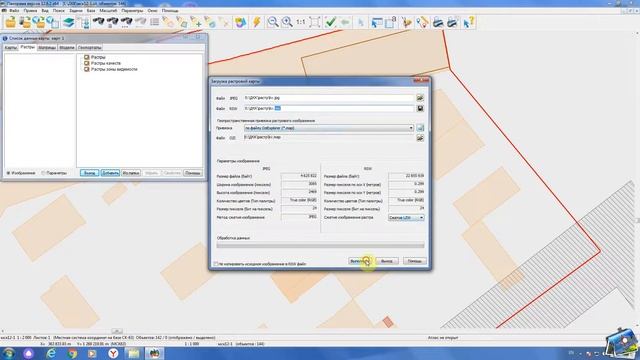This screenshot has height=360, width=640.
Task: Open the Масштаб menu
Action: click(108, 11)
